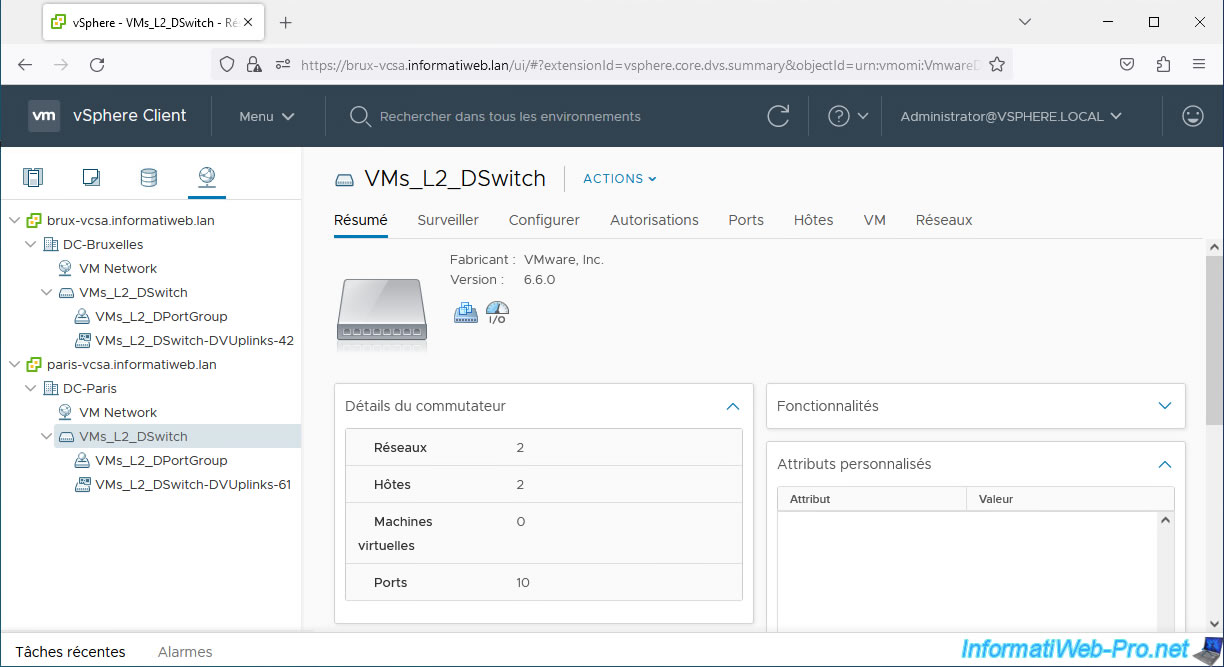Viewport: 1224px width, 667px height.
Task: Open the Menu dropdown
Action: click(x=267, y=116)
